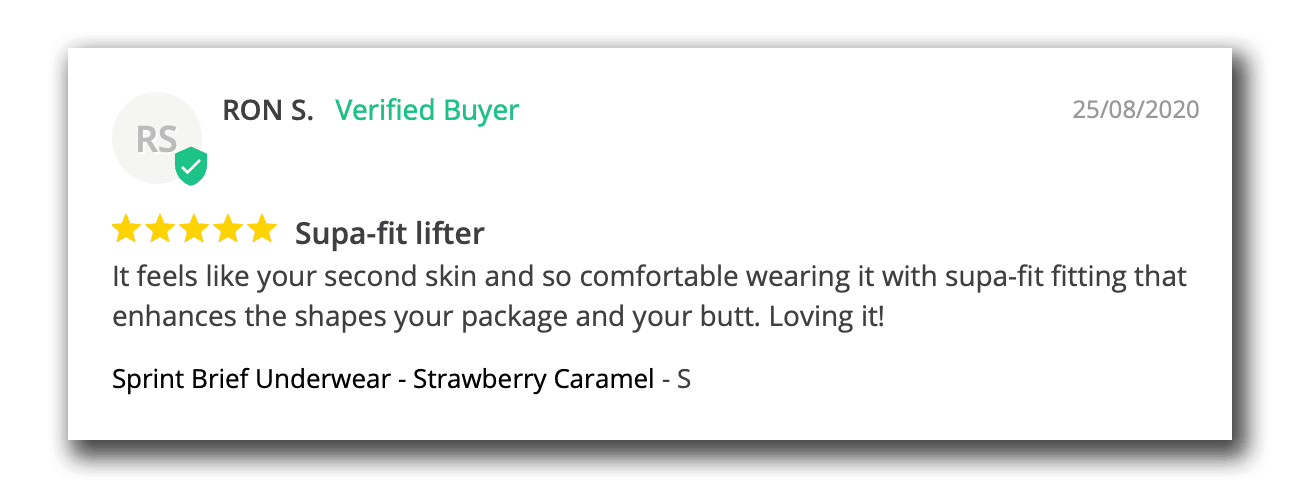Click the review date 25/08/2020

[x=1136, y=109]
